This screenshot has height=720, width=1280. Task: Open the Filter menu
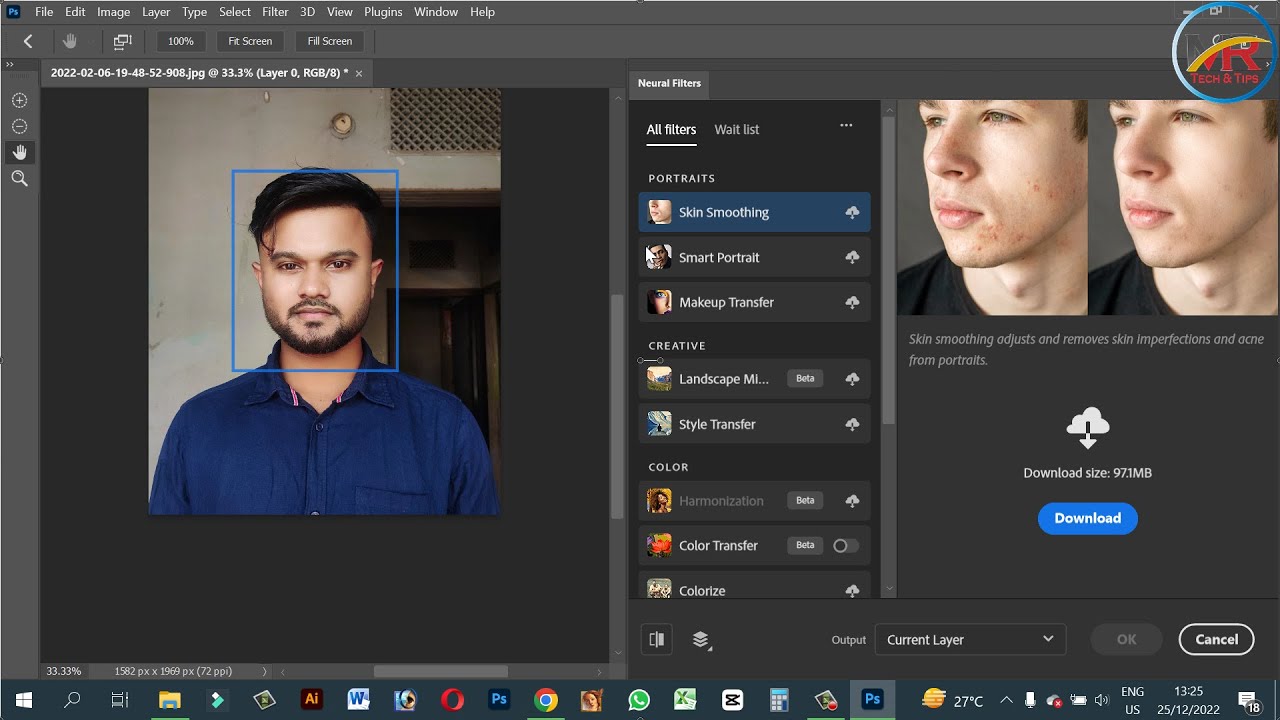[275, 12]
